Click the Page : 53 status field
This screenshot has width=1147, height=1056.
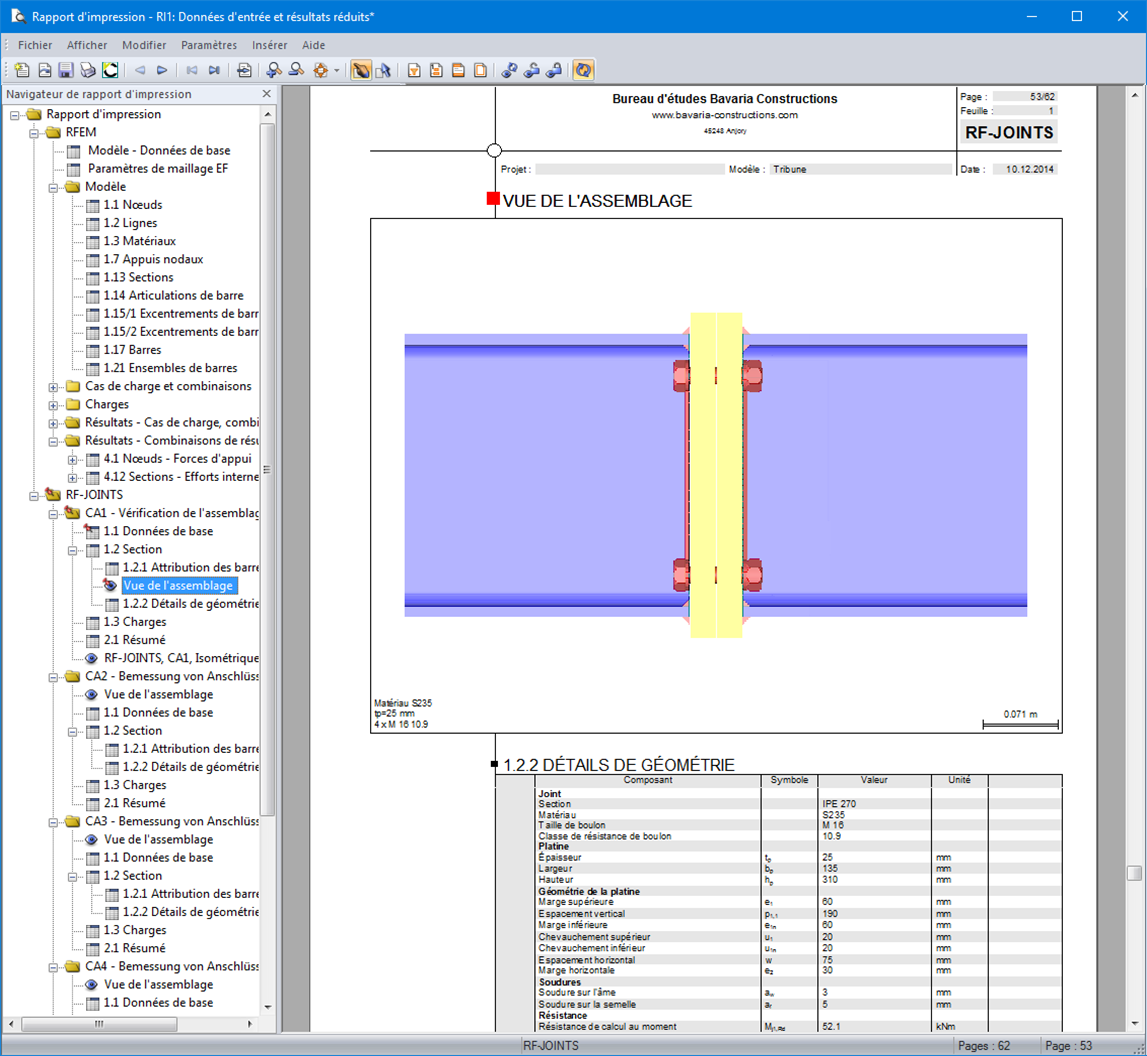tap(1068, 1046)
